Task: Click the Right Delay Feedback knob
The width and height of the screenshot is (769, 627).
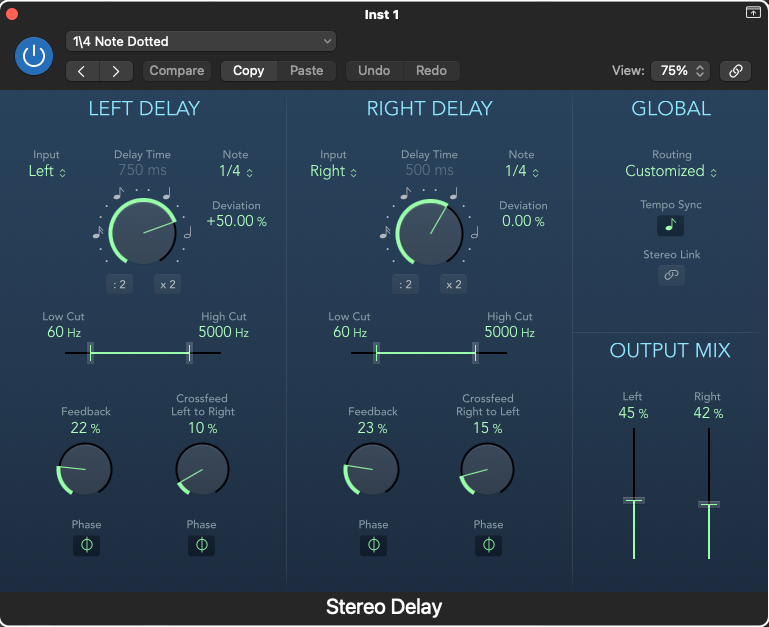Action: pos(371,469)
